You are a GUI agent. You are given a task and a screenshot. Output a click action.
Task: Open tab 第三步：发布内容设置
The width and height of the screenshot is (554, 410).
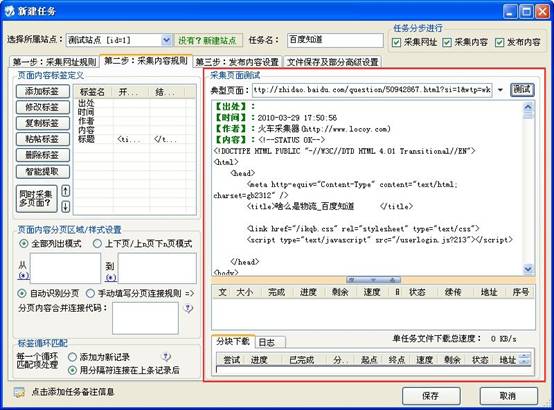[237, 62]
